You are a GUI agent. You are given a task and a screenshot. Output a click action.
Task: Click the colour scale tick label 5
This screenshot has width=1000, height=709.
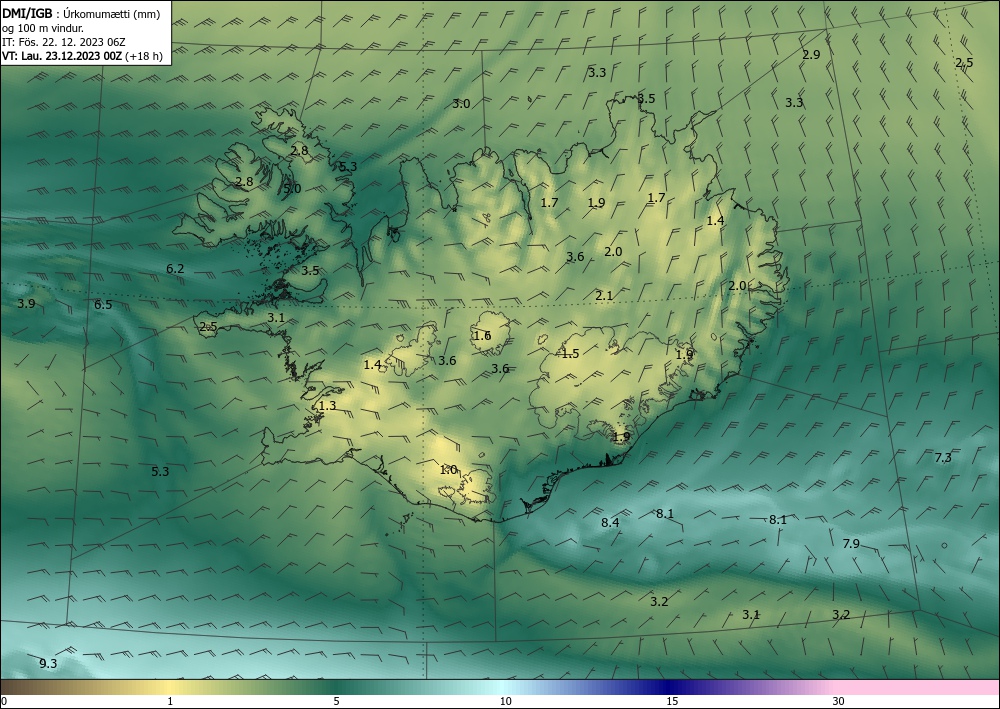click(336, 701)
